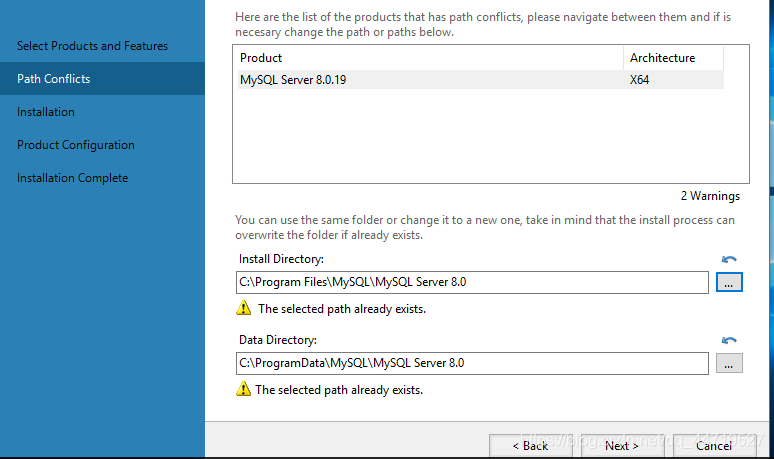Screen dimensions: 774x459
Task: Go to the Installation step in sidebar
Action: pos(46,112)
